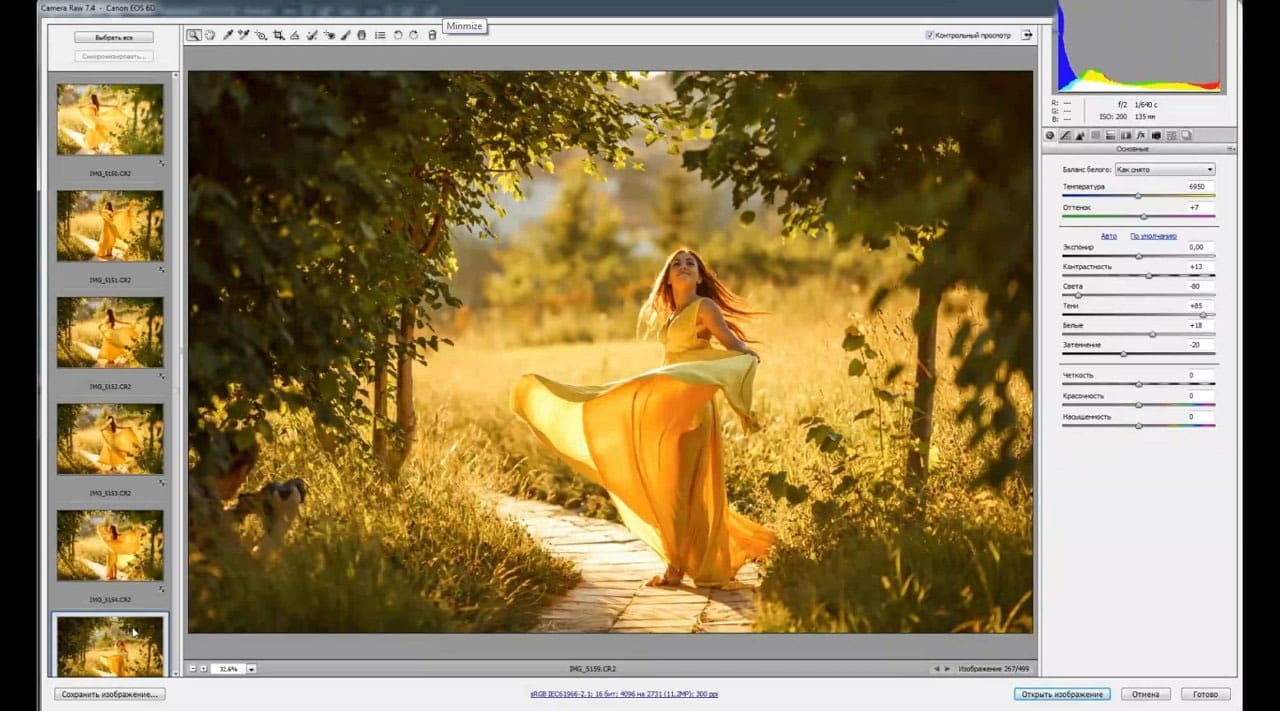
Task: Open the zoom level dropdown arrow
Action: (x=252, y=668)
